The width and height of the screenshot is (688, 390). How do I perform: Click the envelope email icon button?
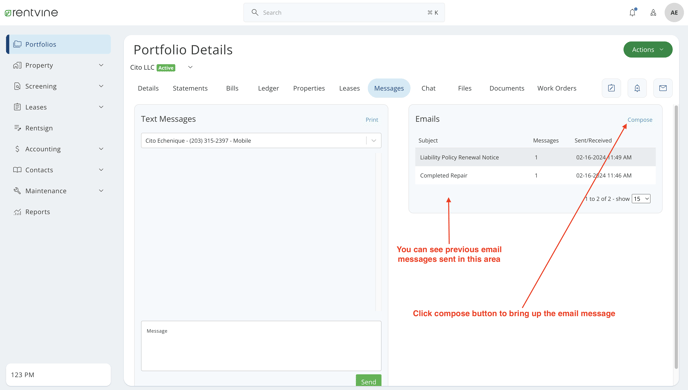(663, 88)
